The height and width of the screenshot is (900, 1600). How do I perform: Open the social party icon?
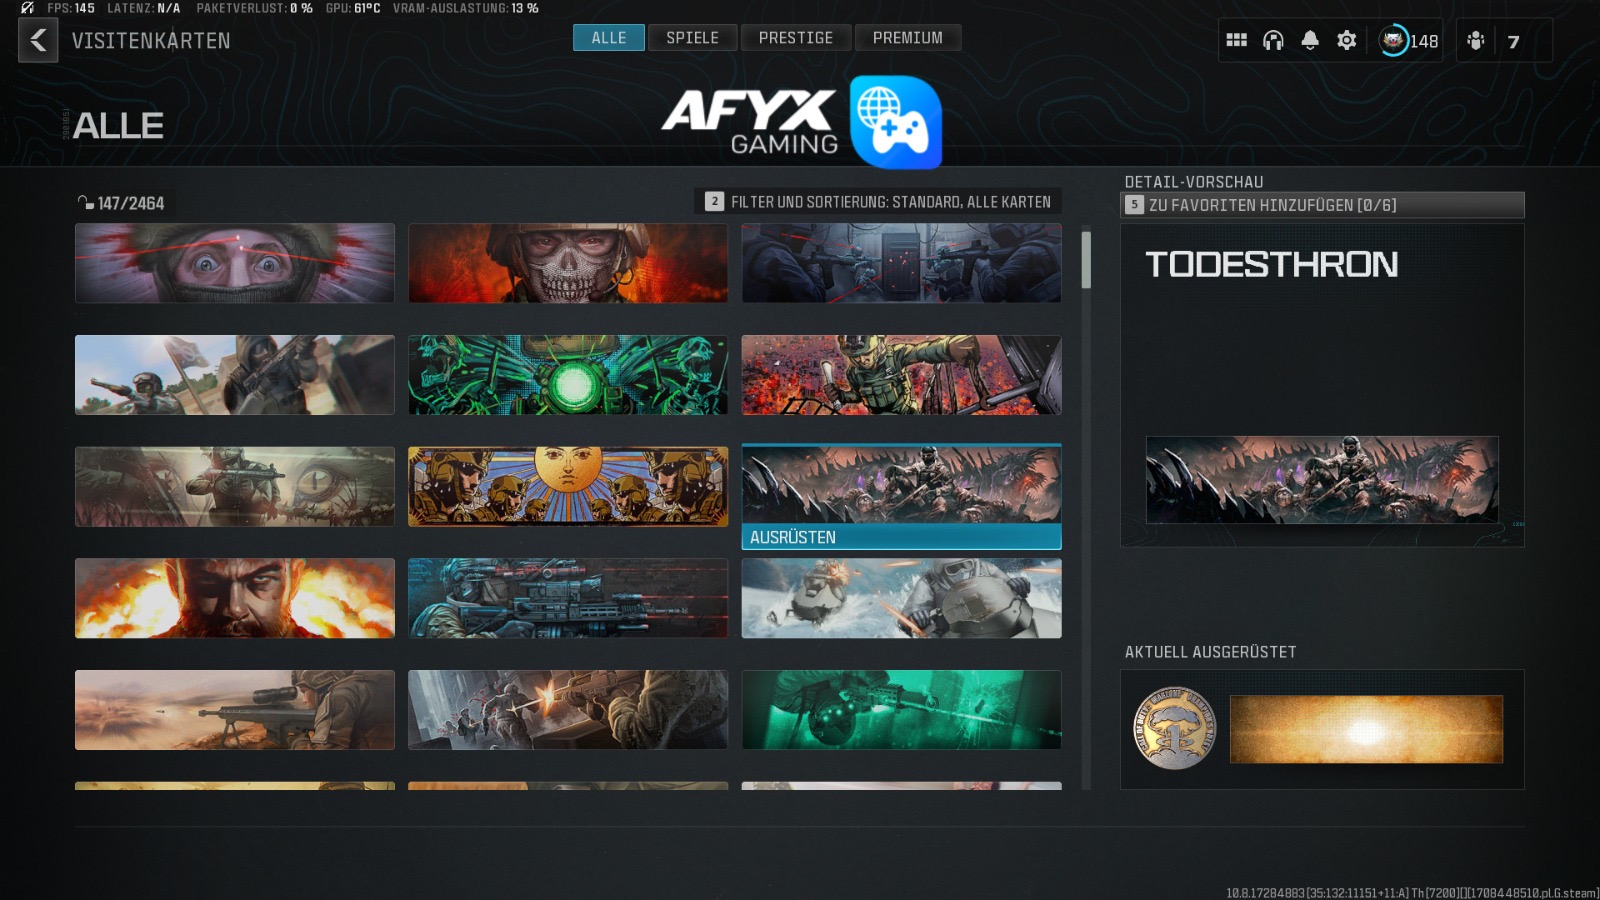[x=1476, y=41]
